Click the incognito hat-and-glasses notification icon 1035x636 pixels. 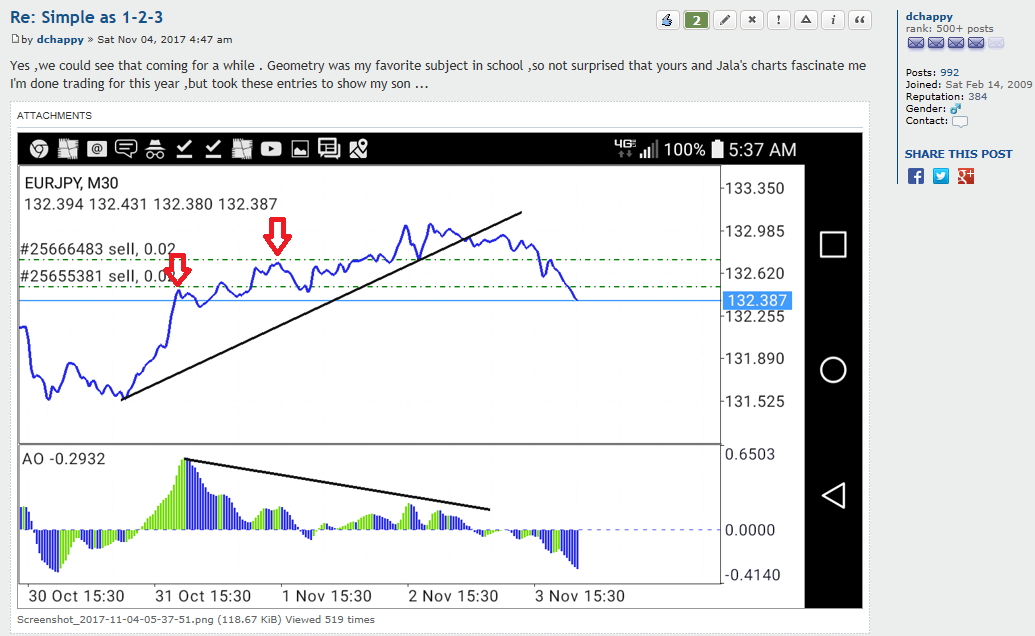coord(155,150)
